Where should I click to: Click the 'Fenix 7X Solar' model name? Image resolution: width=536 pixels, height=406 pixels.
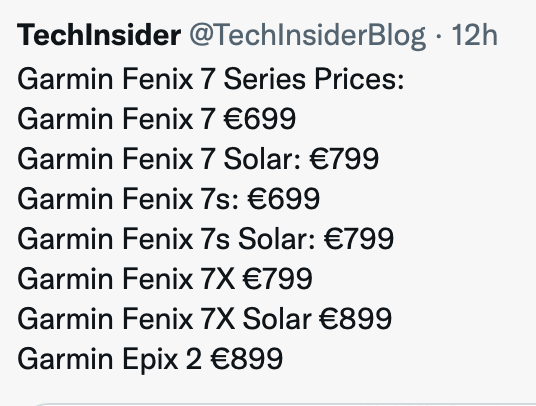coord(217,319)
